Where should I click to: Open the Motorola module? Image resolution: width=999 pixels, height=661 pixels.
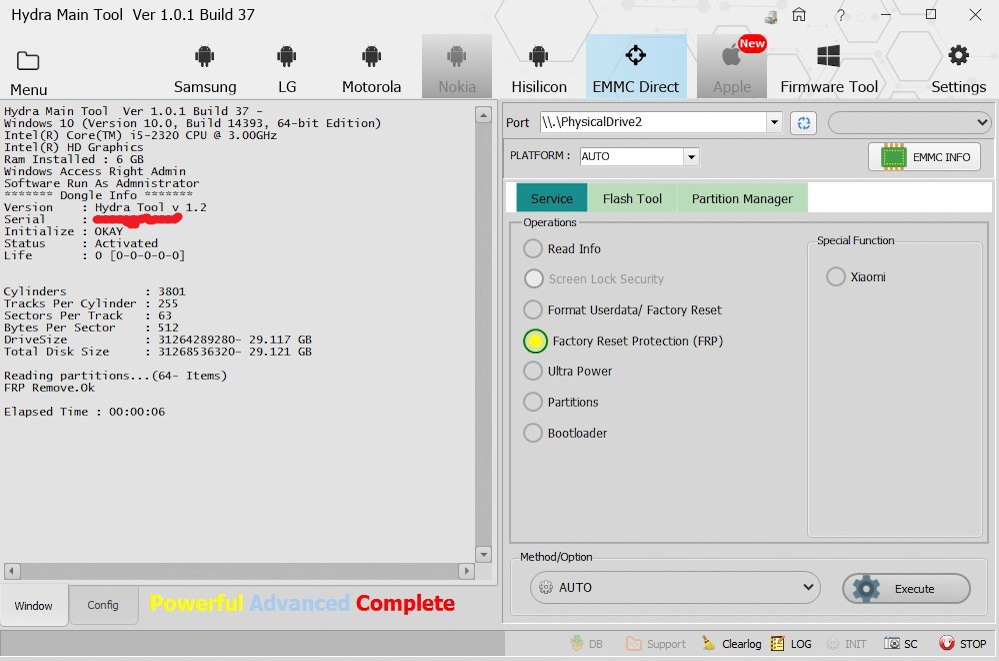[x=371, y=68]
